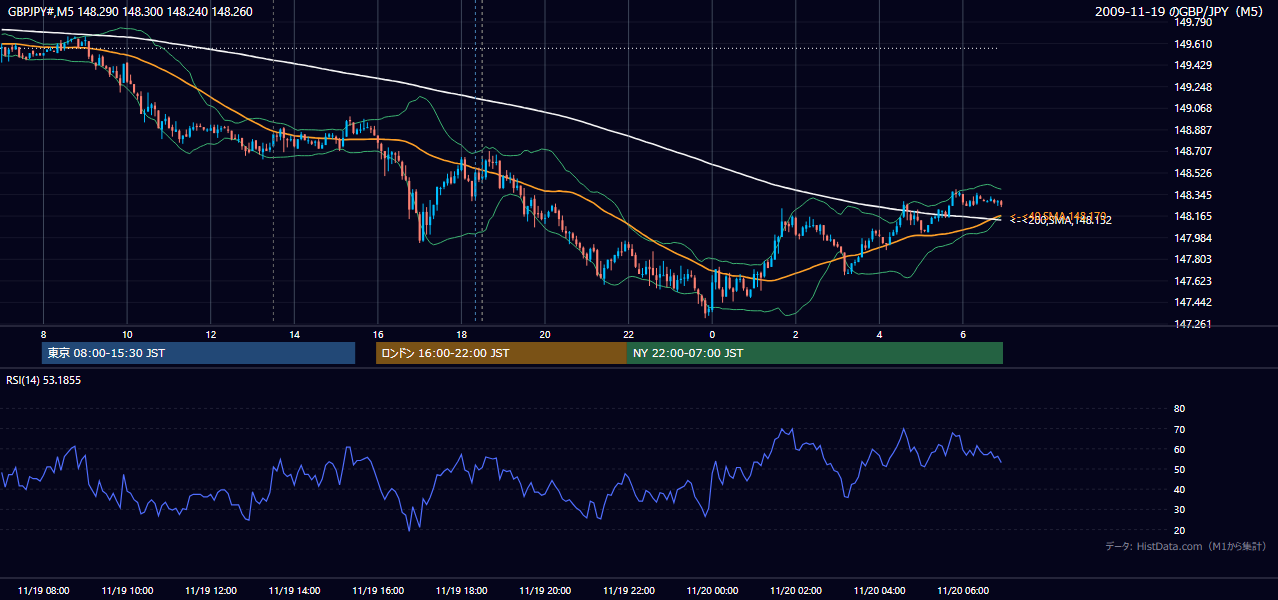Click the price axis value 149.610

1192,44
